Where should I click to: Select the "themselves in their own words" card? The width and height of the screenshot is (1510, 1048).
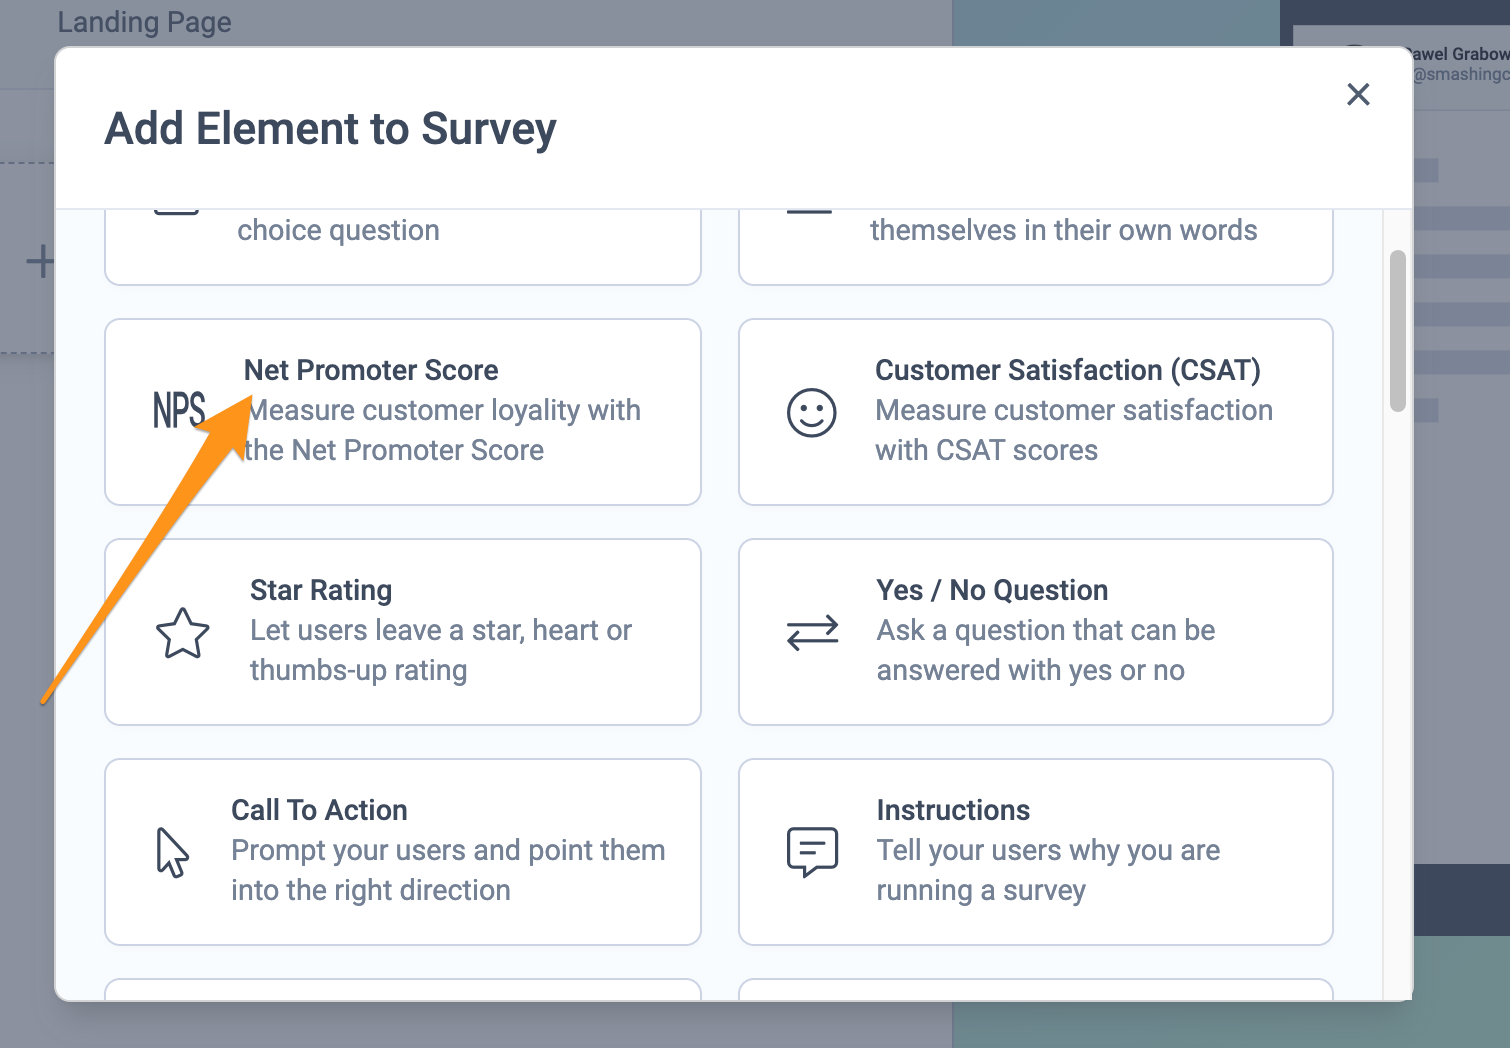click(x=1035, y=246)
